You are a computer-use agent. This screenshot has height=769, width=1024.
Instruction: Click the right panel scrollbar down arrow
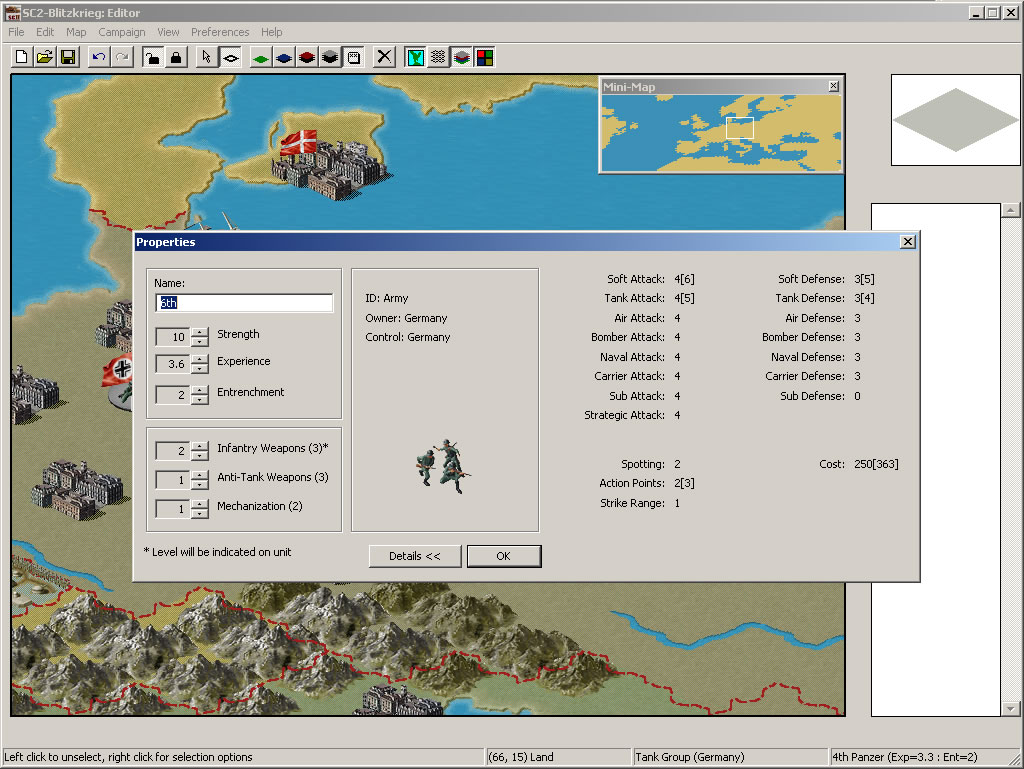click(1011, 708)
